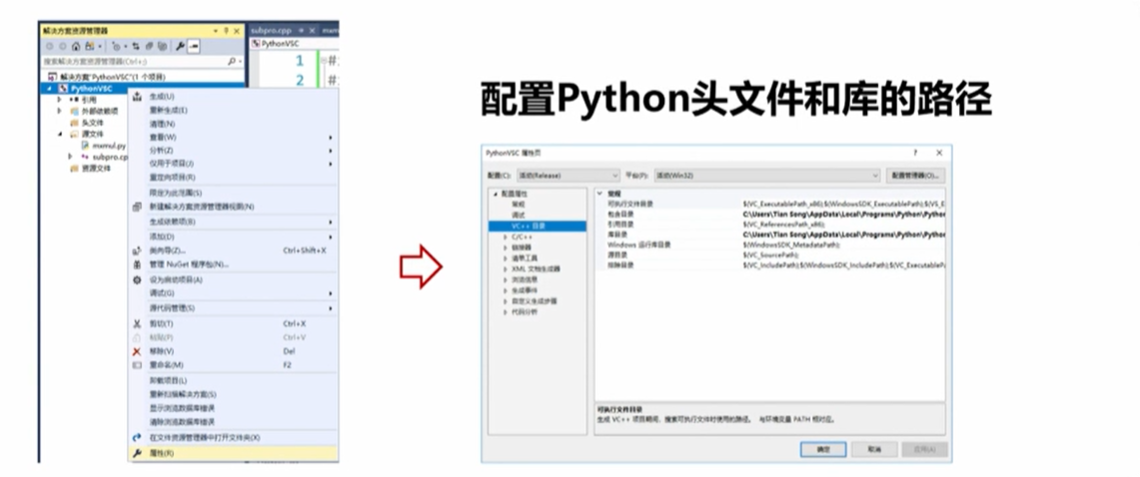Click the scissors icon for 剪切(T)
The image size is (1140, 477).
[x=137, y=324]
